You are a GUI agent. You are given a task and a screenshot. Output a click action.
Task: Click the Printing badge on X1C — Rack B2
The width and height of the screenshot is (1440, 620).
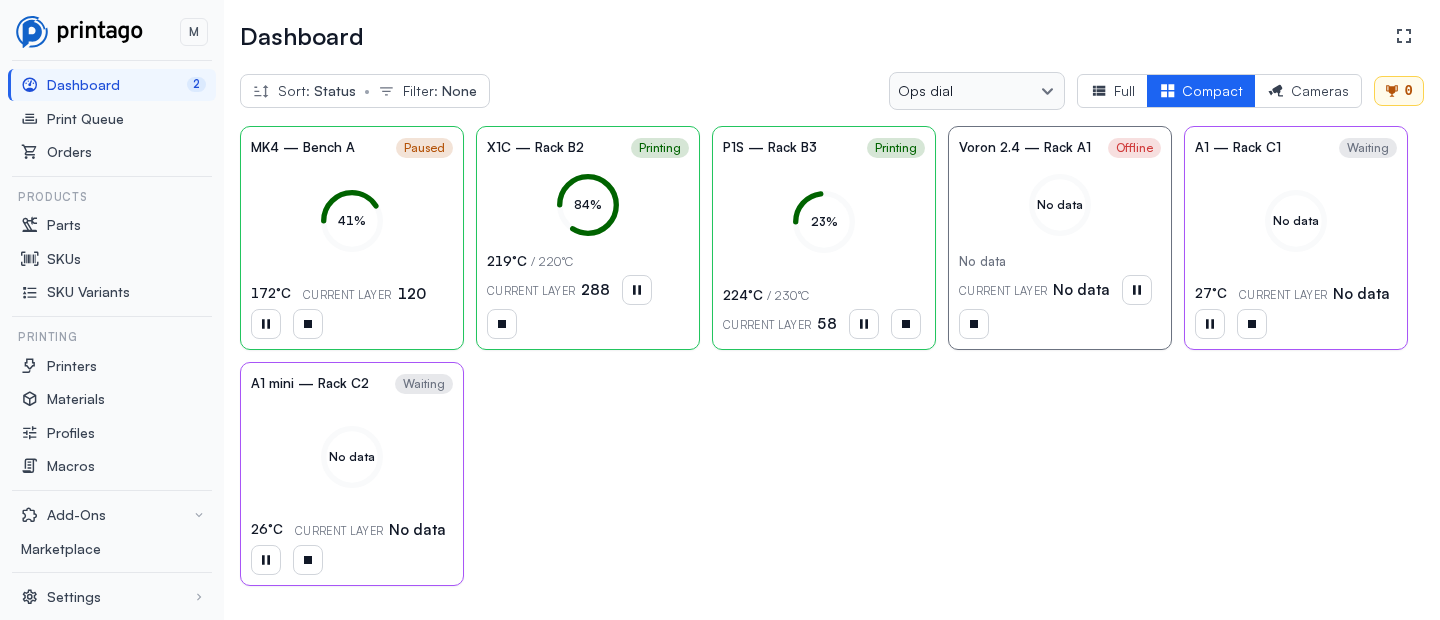660,148
